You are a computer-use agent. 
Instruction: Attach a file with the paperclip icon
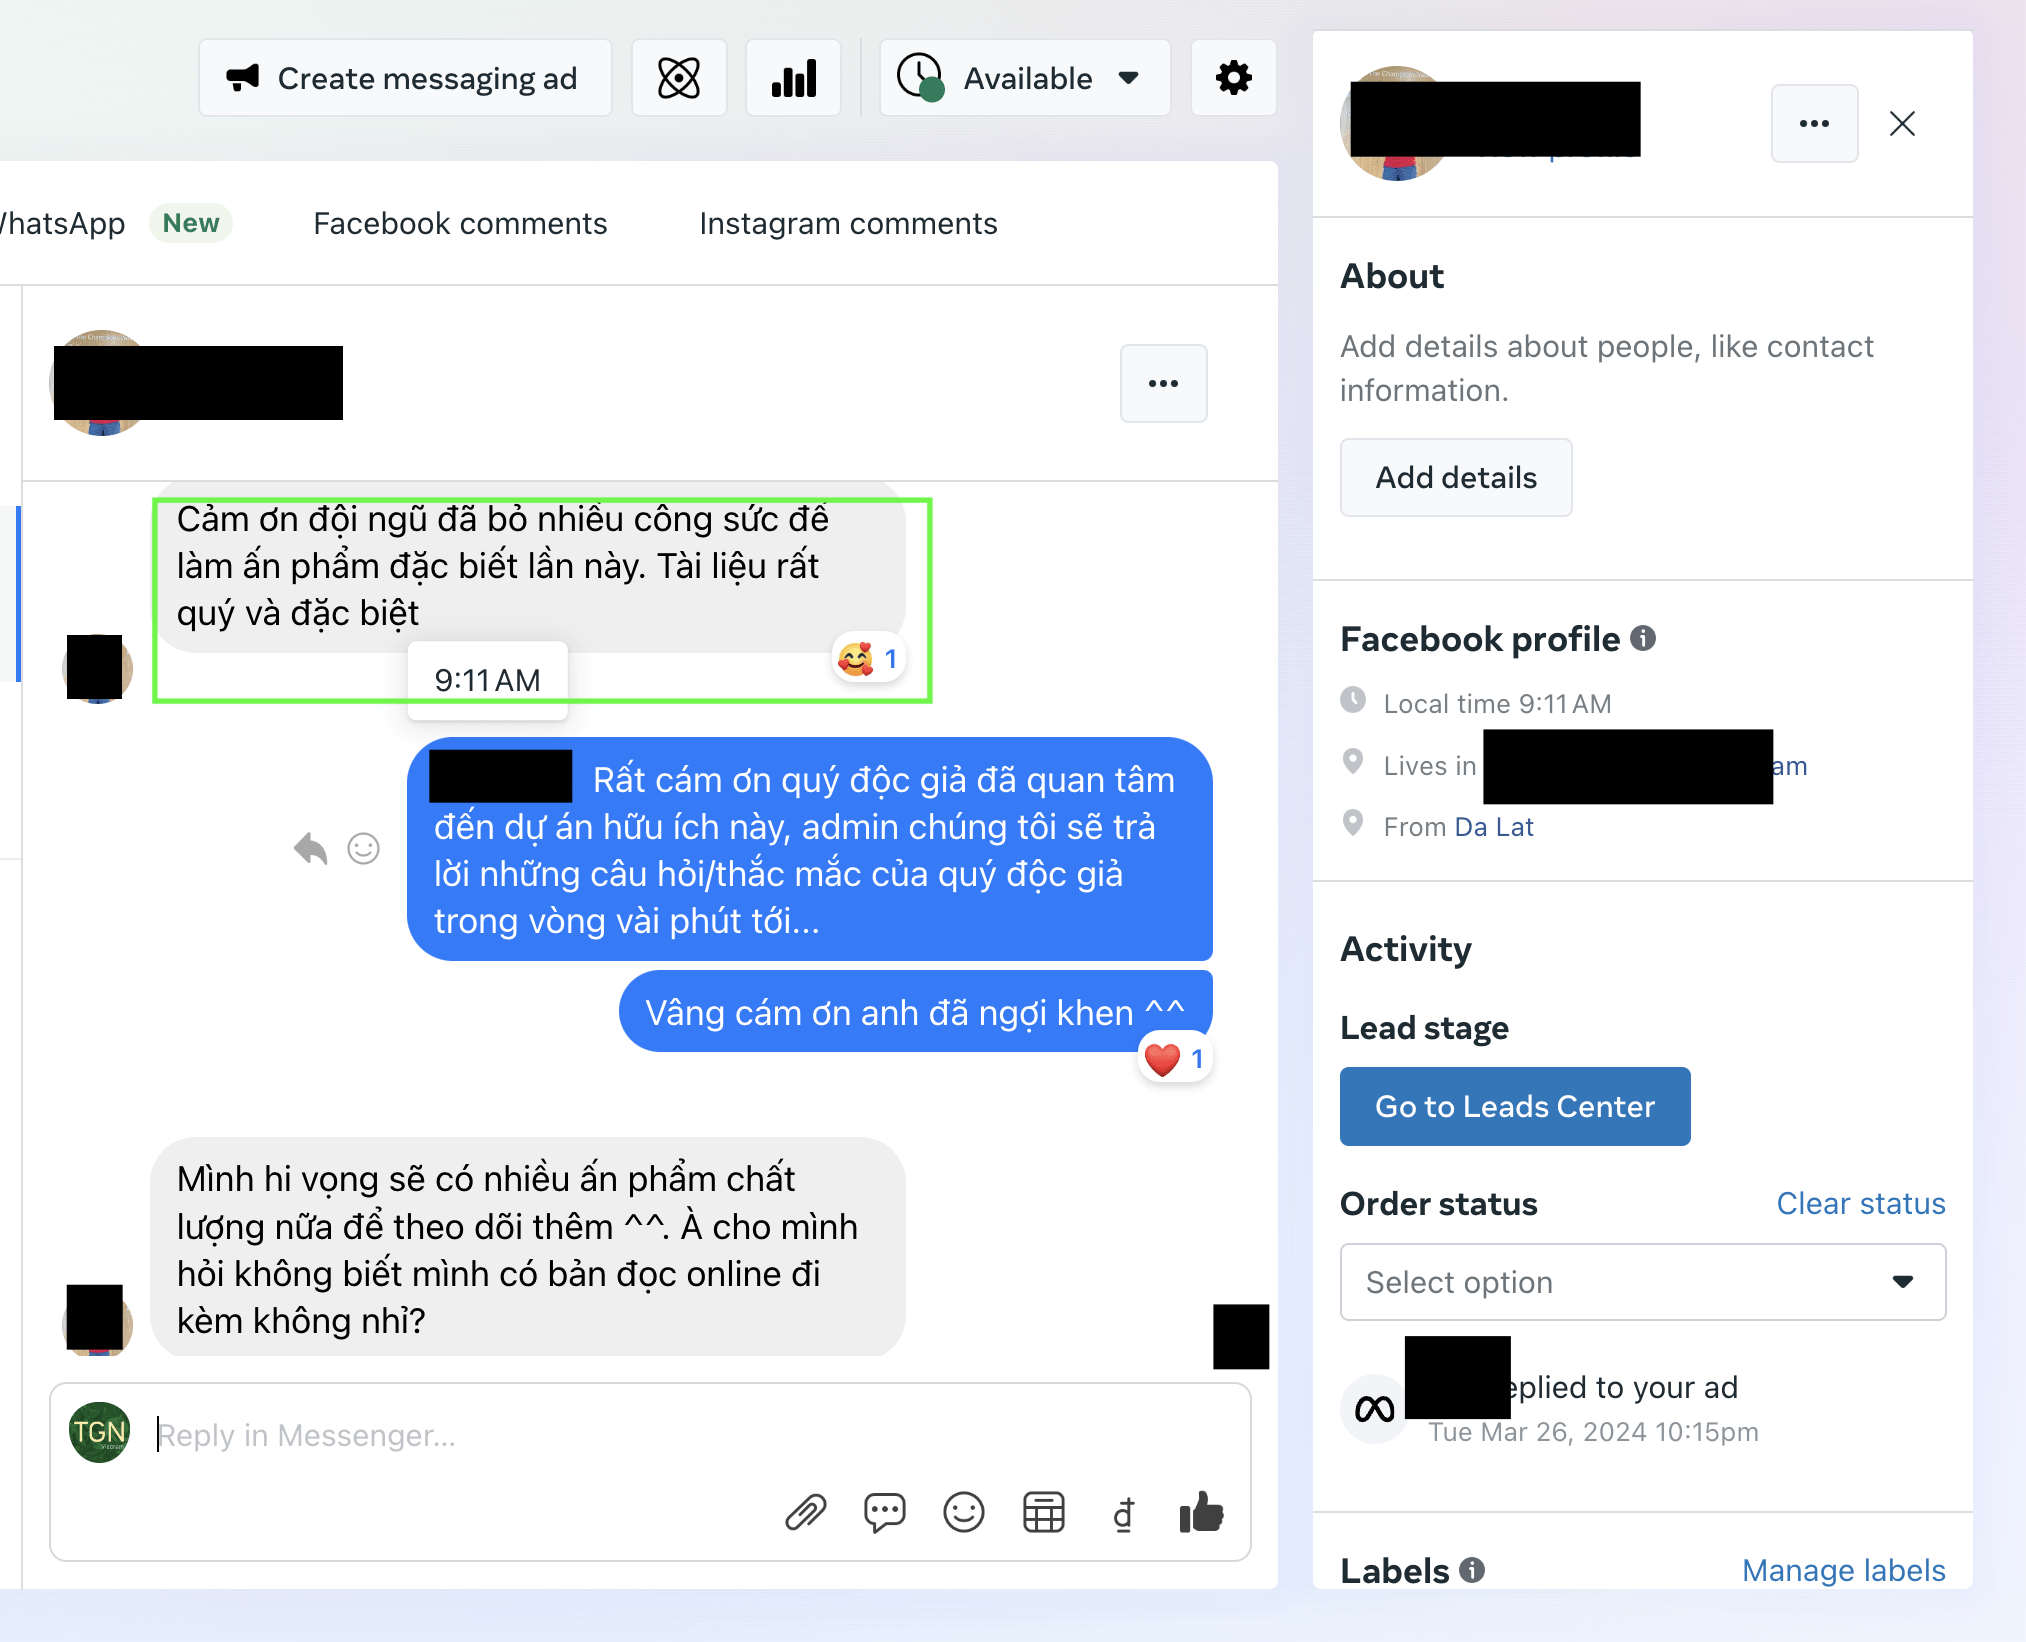[x=806, y=1512]
